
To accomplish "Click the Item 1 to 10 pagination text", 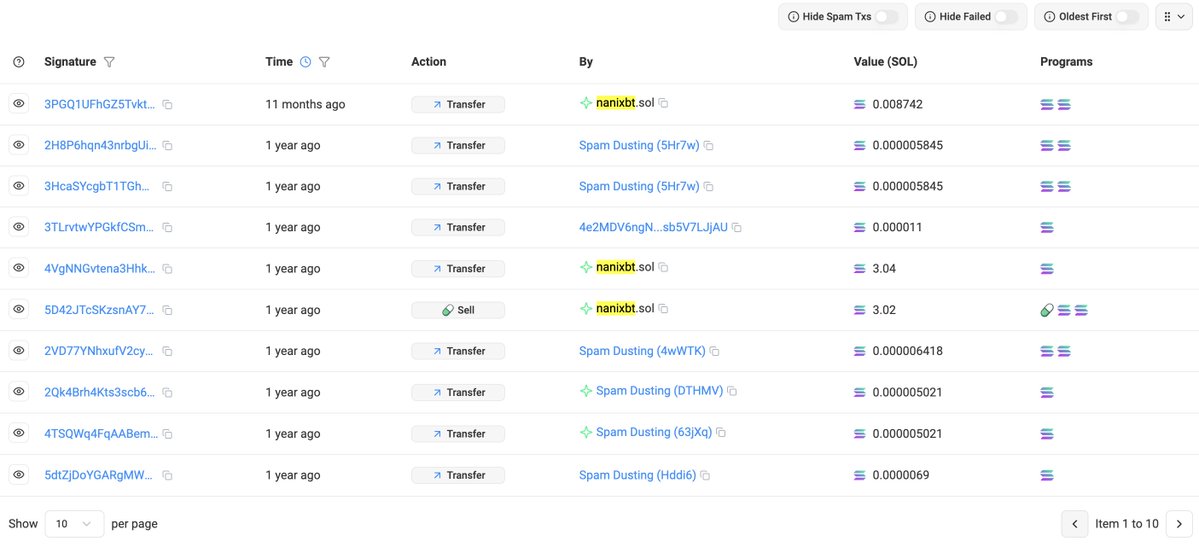I will coord(1127,524).
